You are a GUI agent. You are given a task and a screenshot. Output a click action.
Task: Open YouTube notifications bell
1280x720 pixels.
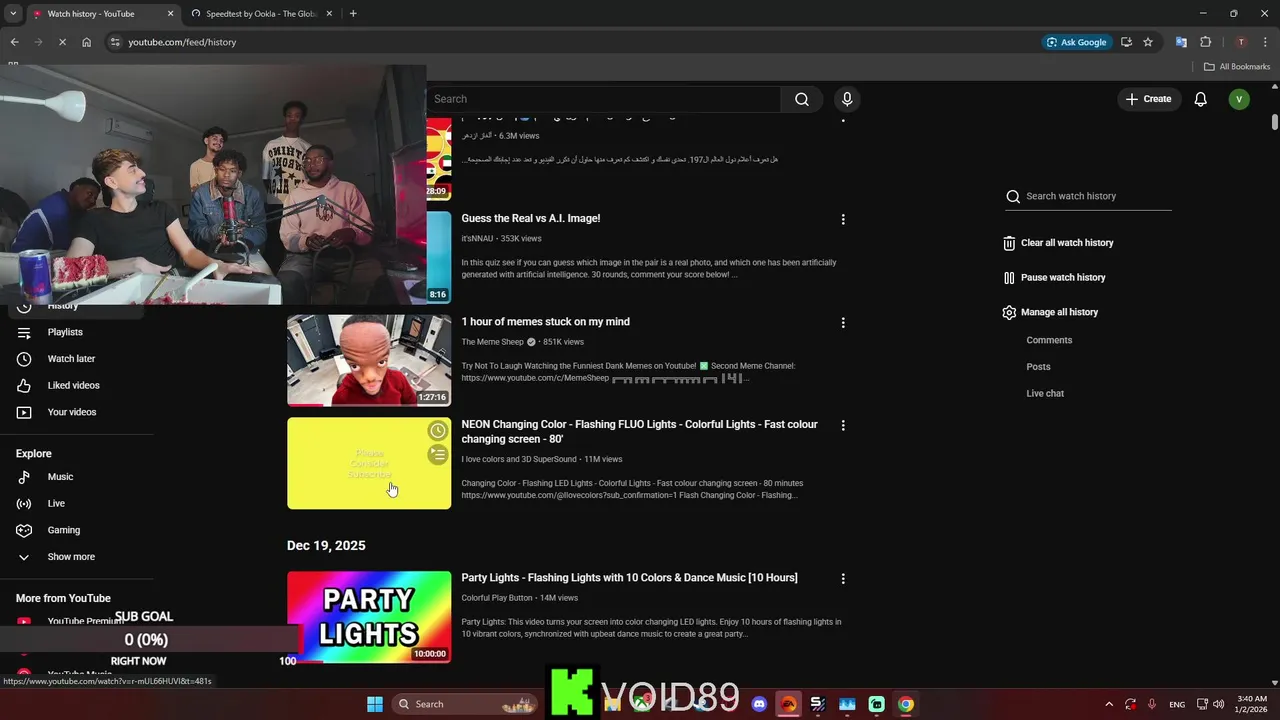[1201, 99]
